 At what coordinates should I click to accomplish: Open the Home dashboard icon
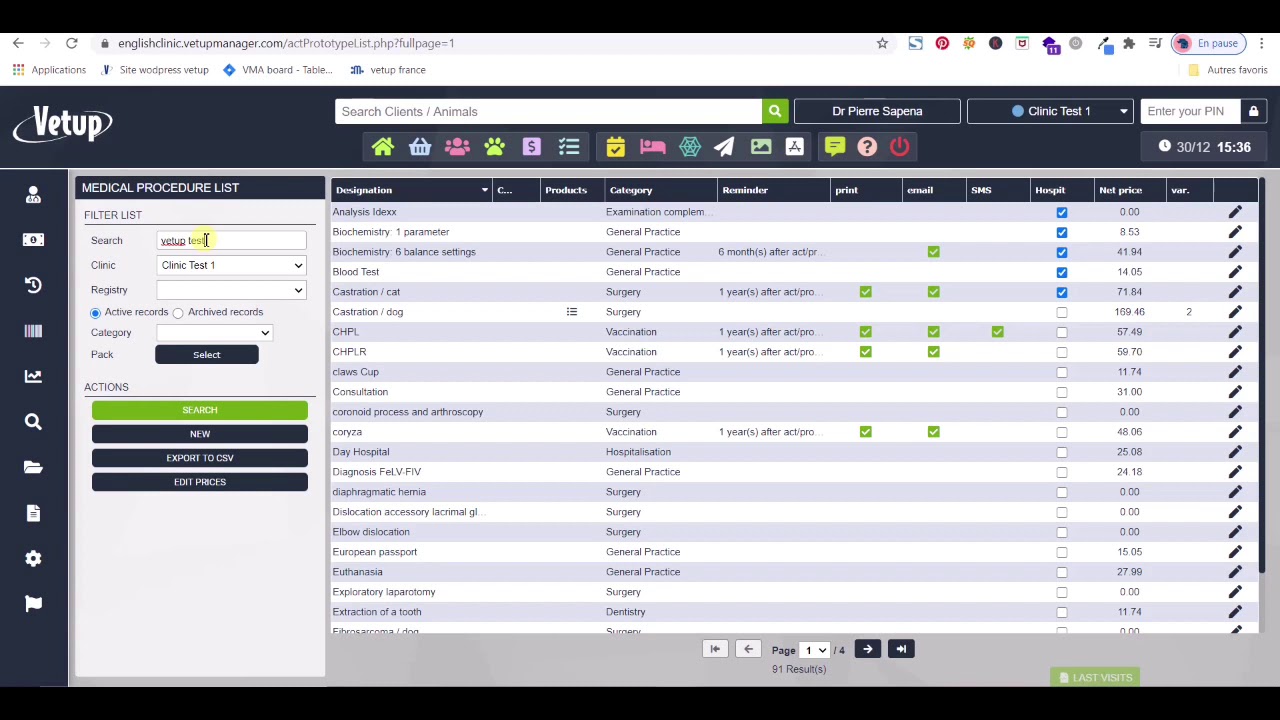point(383,147)
